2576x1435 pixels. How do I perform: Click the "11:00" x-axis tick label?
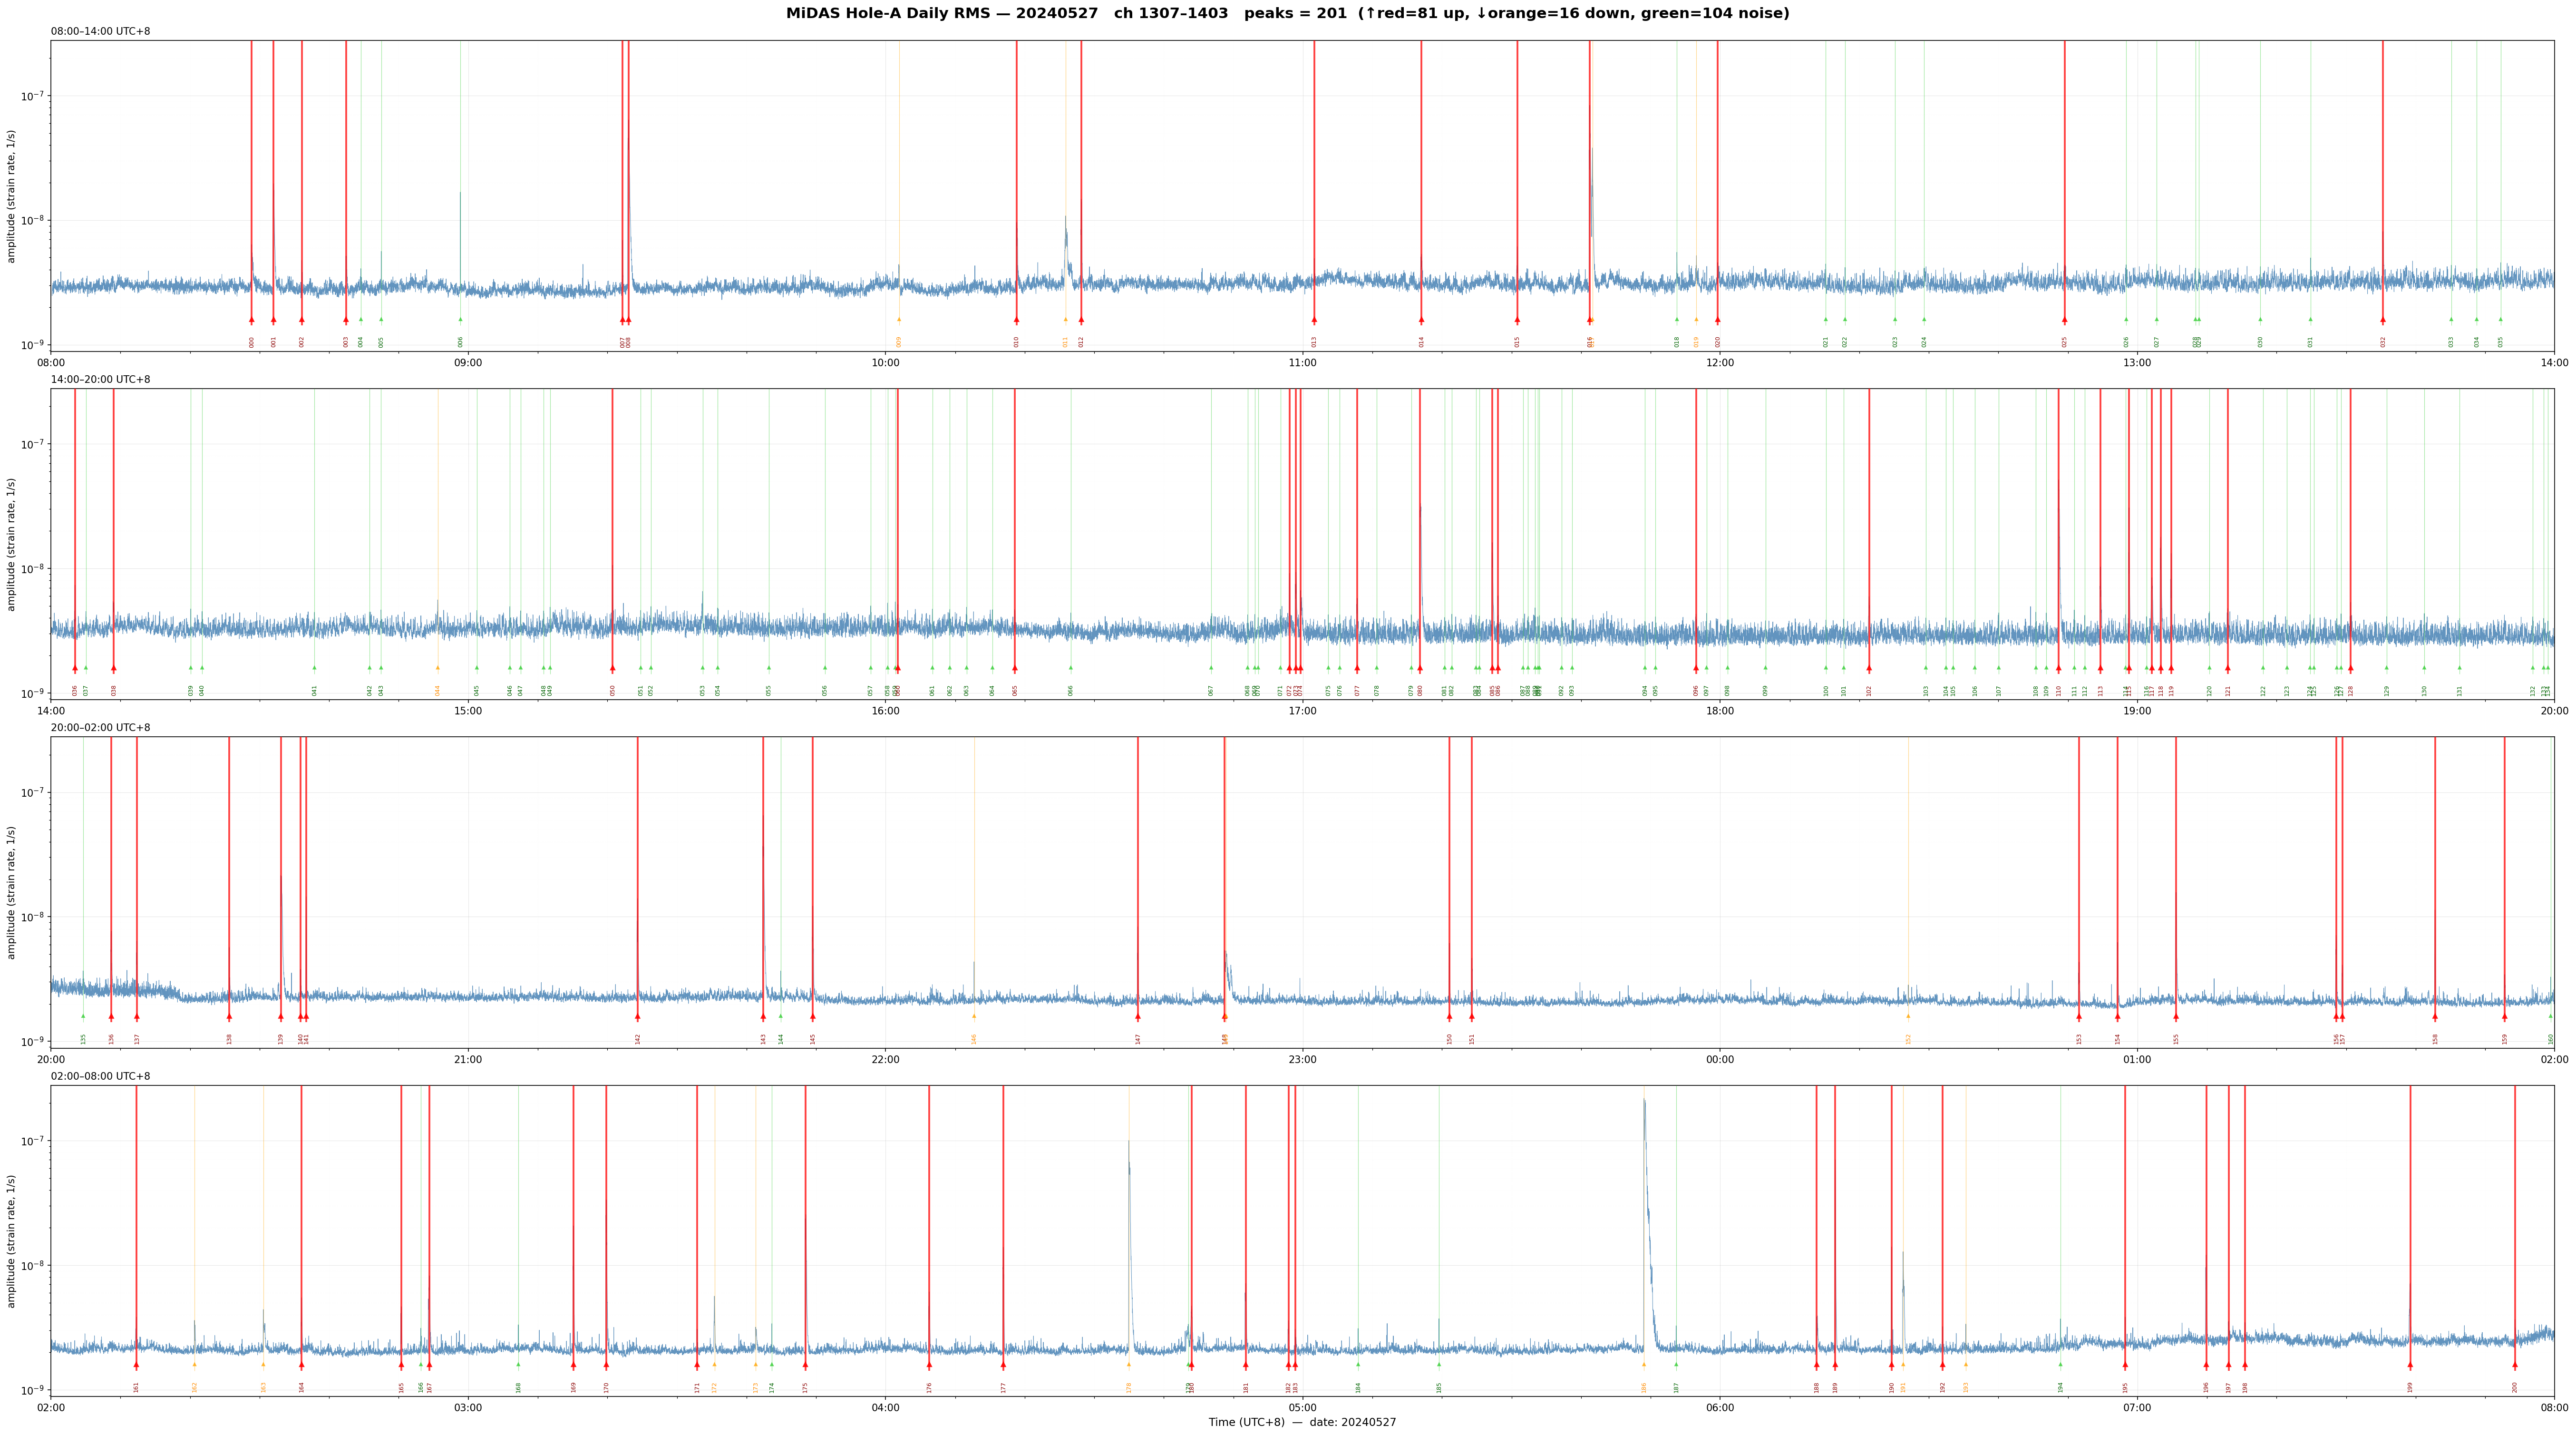pos(1302,362)
